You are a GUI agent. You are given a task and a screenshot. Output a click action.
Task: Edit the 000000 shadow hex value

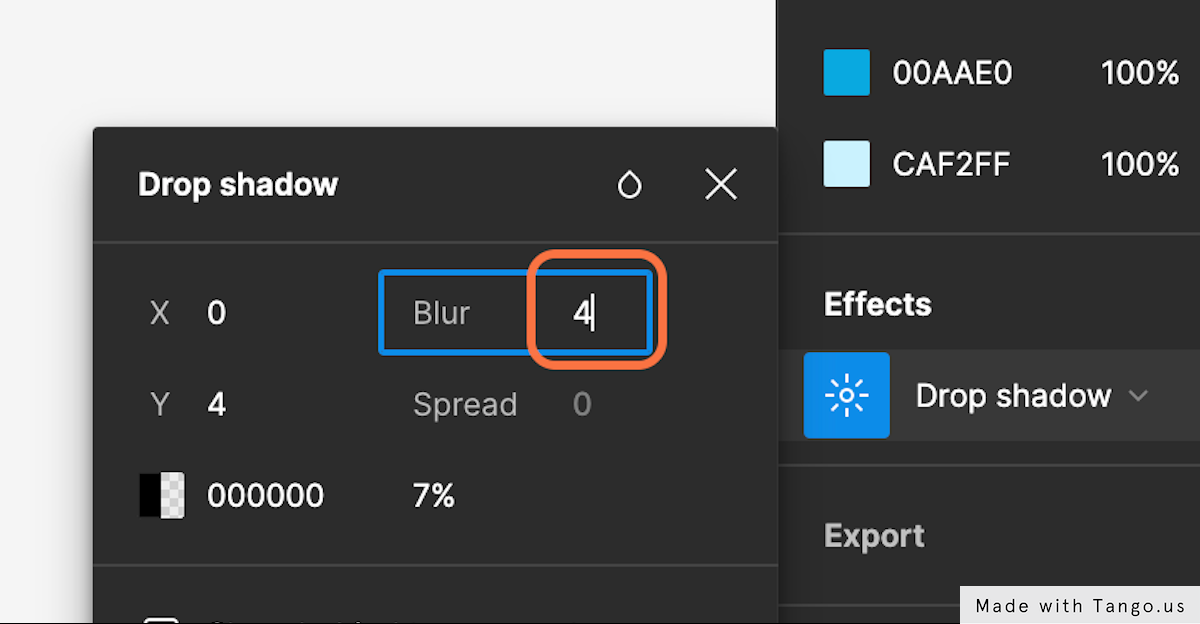tap(265, 496)
